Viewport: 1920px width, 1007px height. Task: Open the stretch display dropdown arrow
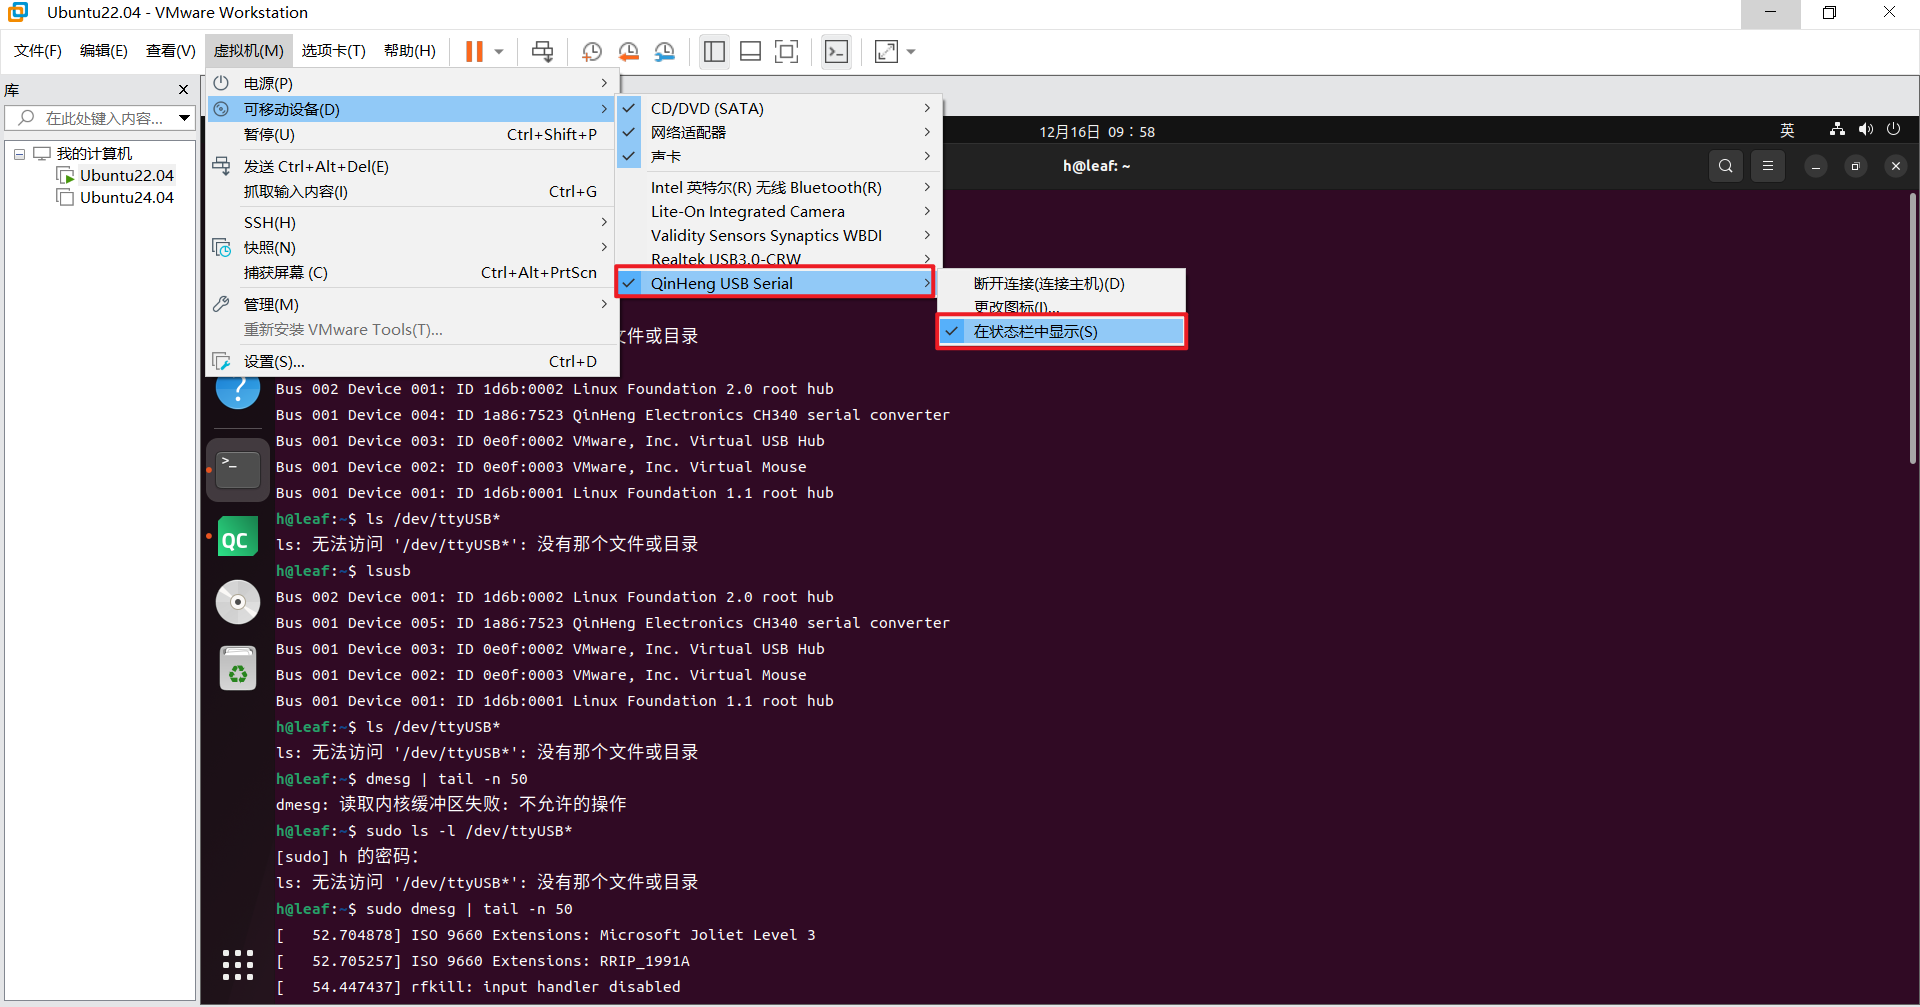(911, 52)
